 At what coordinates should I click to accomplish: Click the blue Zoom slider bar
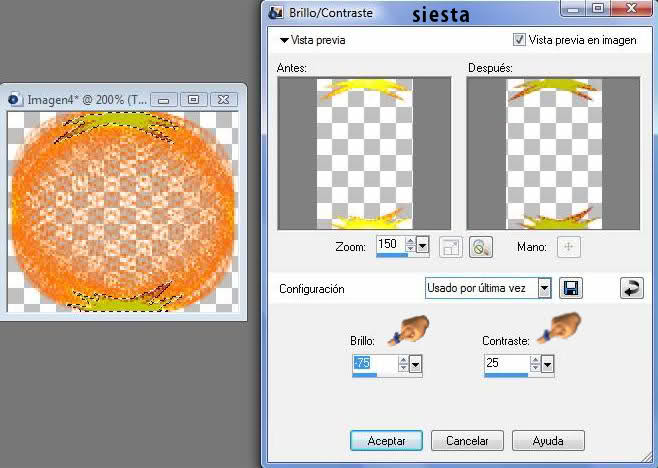392,255
